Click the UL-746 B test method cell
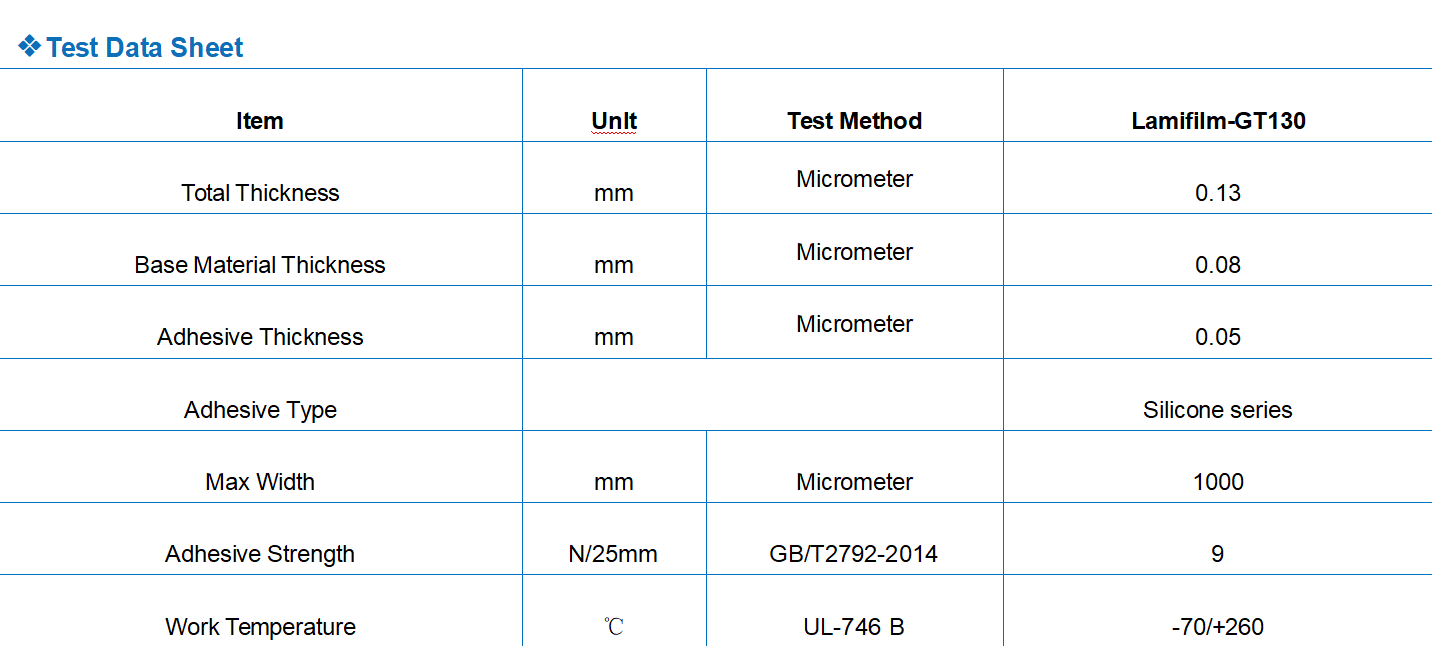 coord(854,627)
